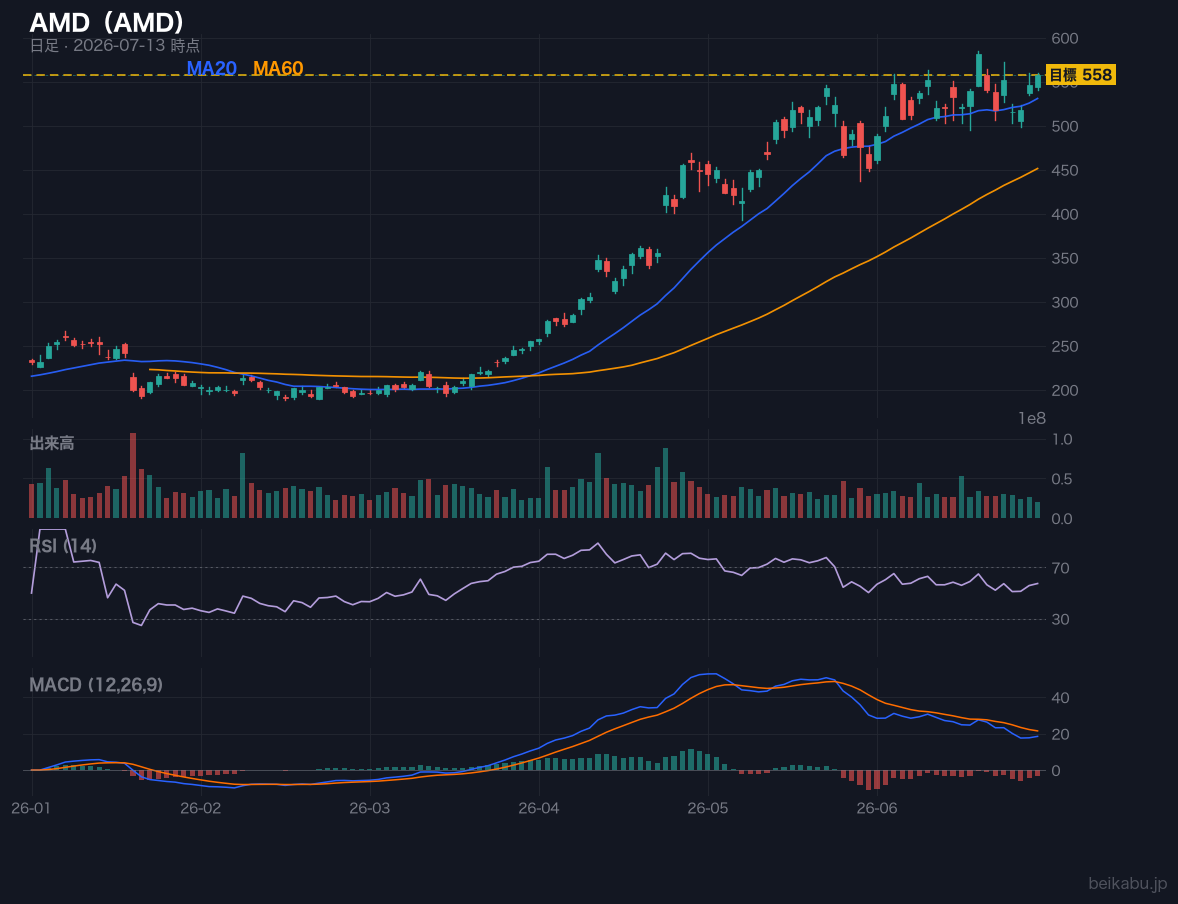
Task: Click the 26-05 date axis label
Action: (x=708, y=809)
